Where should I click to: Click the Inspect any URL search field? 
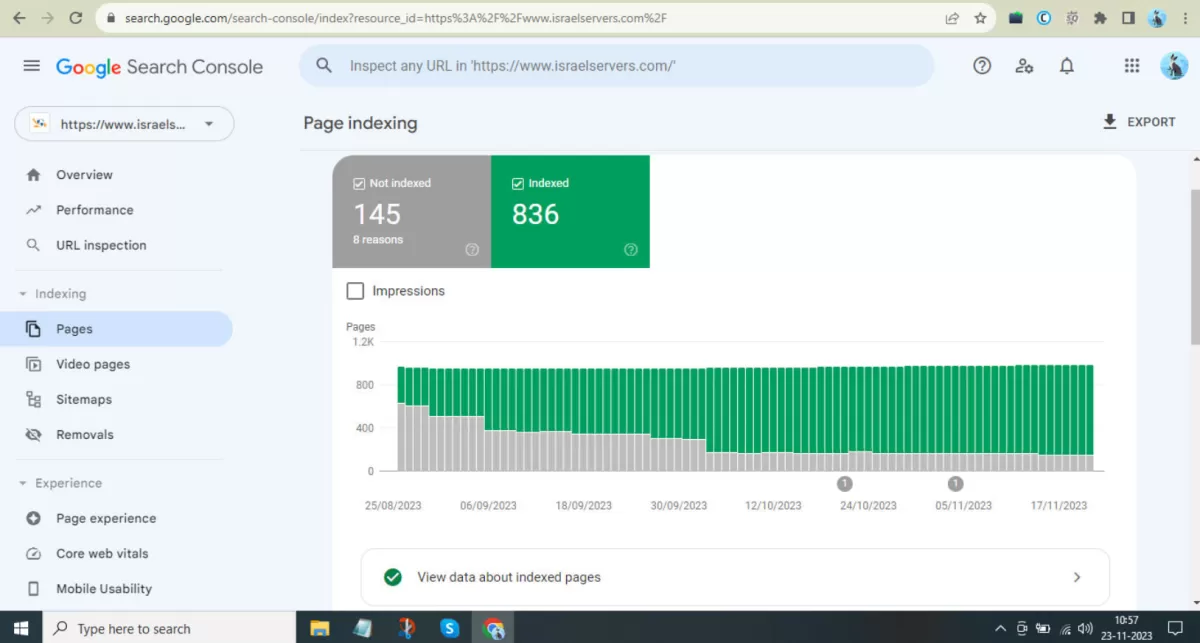click(x=616, y=66)
